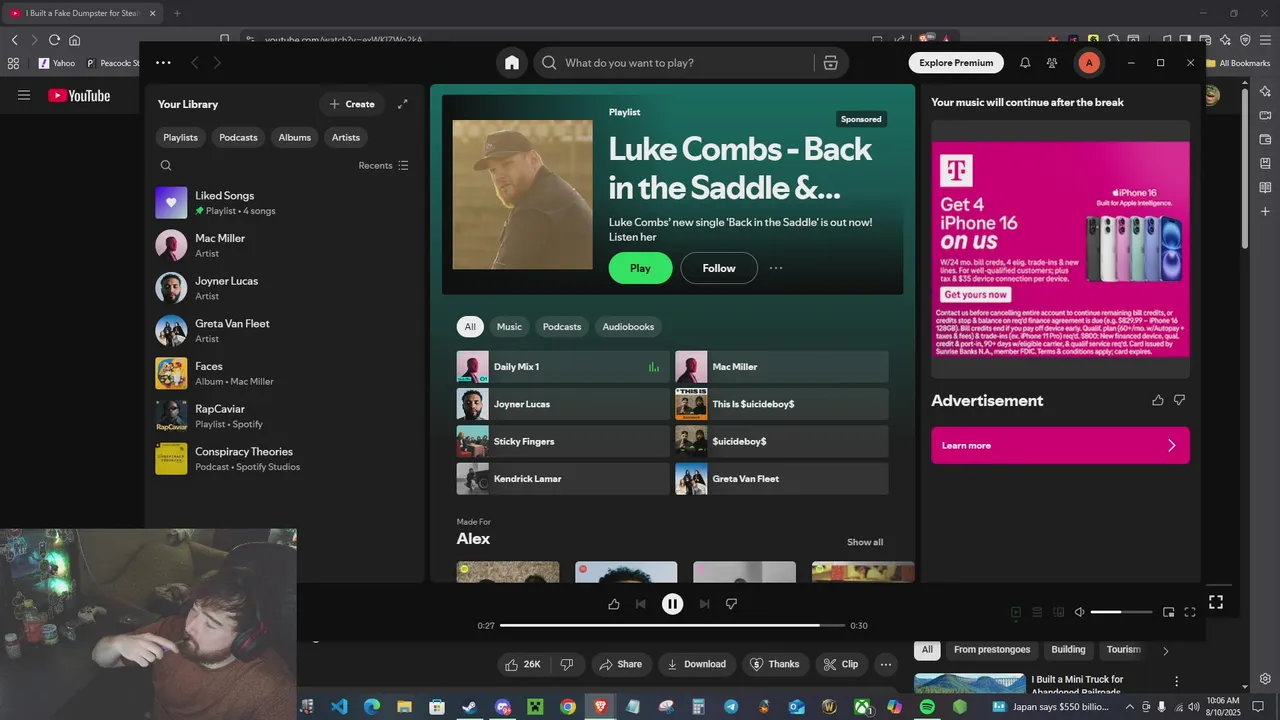Expand YouTube category chips with right arrow
Viewport: 1280px width, 720px height.
pos(1165,650)
